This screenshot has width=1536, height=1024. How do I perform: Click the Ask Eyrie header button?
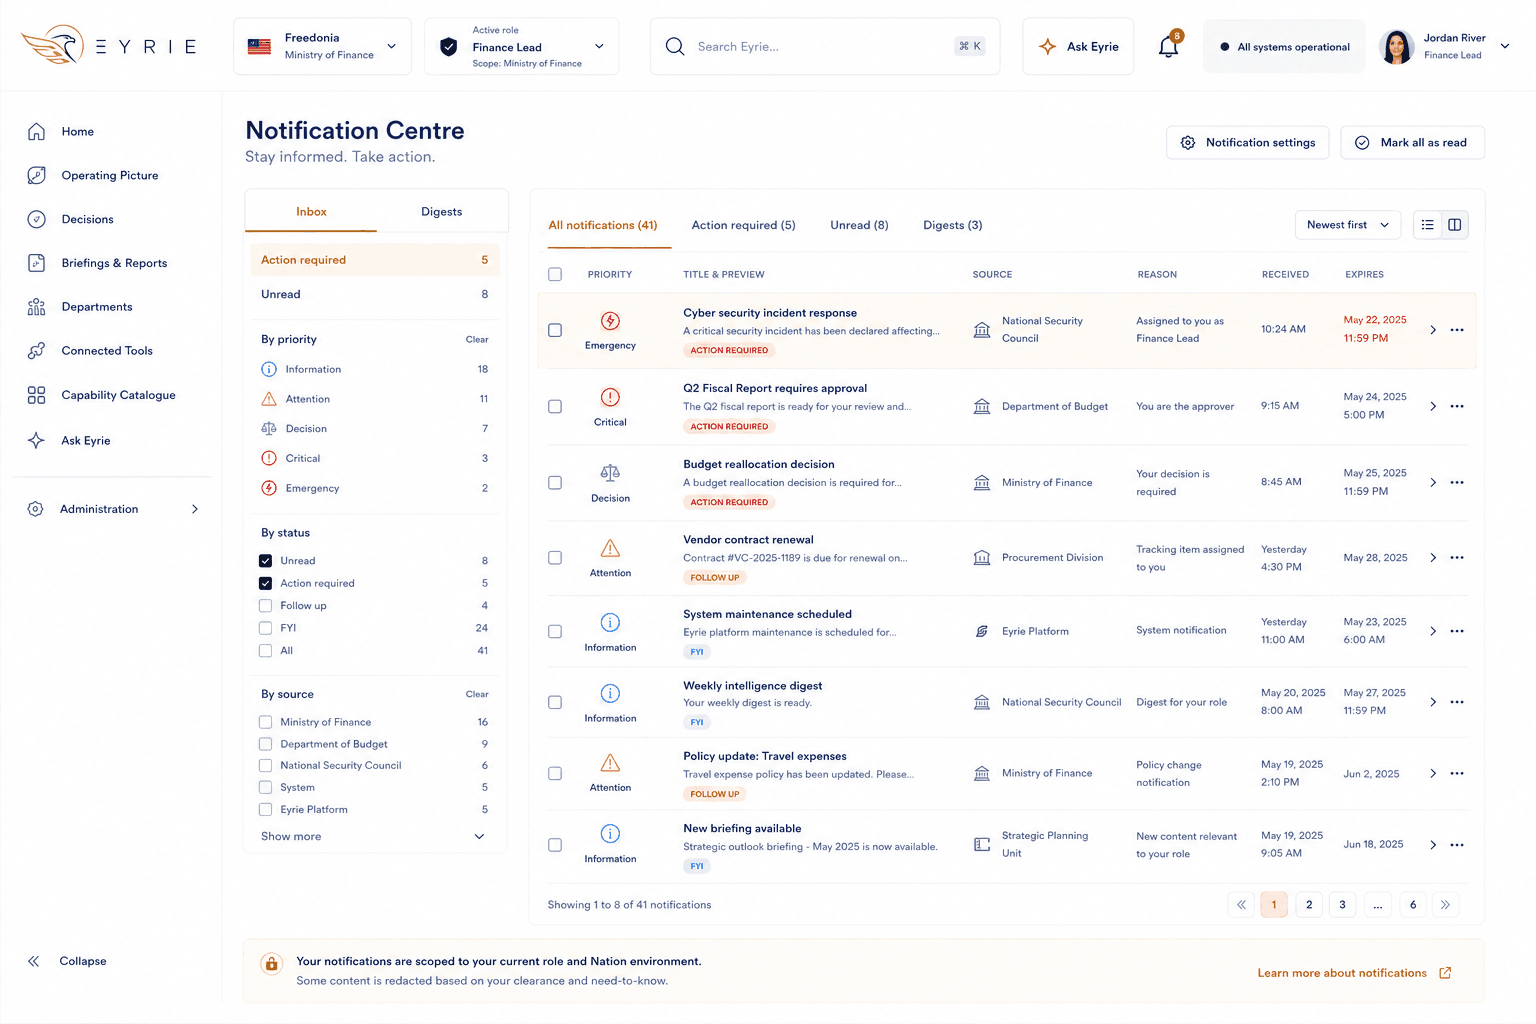[1078, 46]
